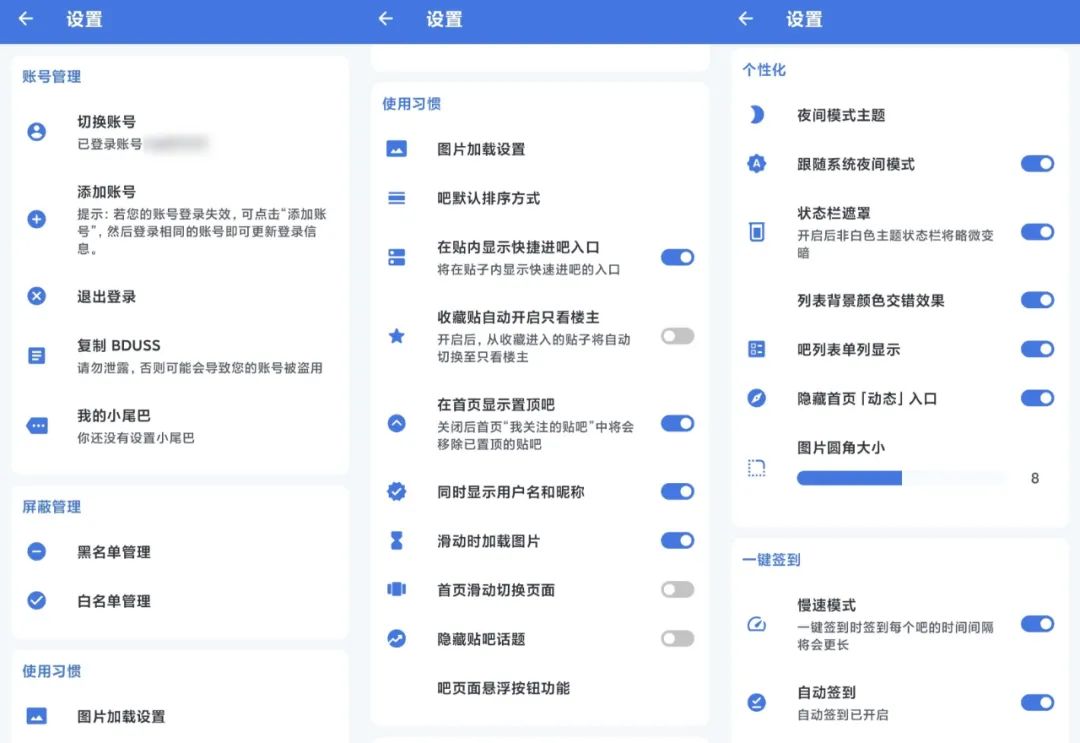Click the hourglass icon next to 滑动时加载图片

coord(396,540)
